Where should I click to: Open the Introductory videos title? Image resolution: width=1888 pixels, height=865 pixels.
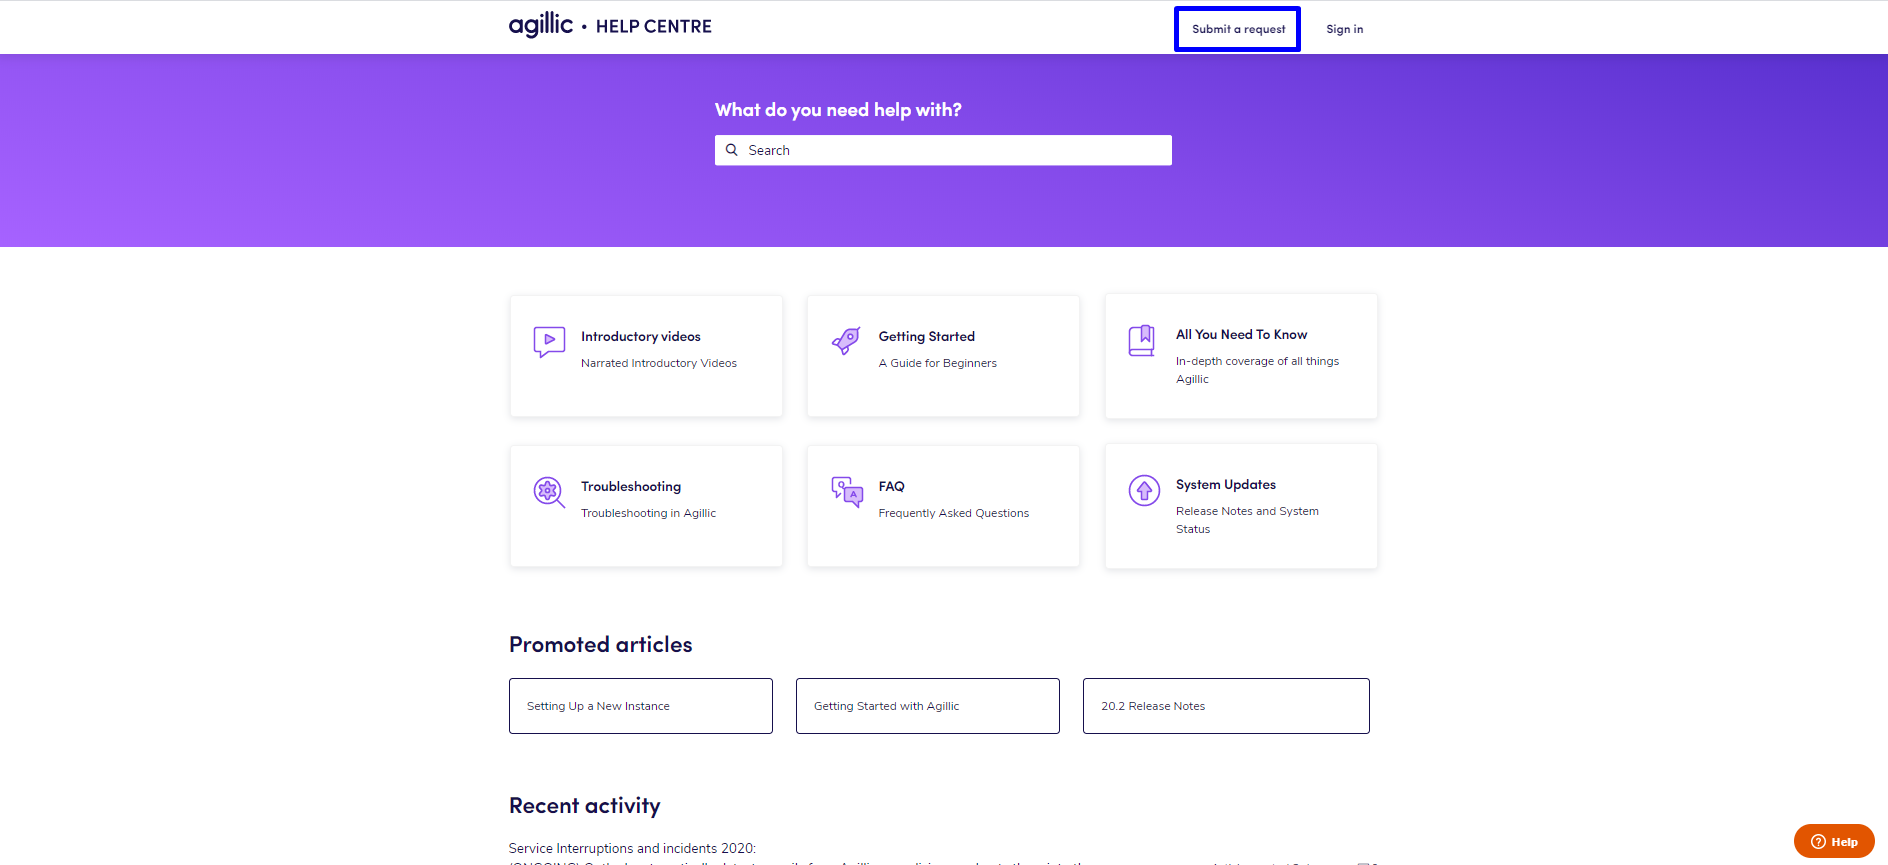(641, 337)
